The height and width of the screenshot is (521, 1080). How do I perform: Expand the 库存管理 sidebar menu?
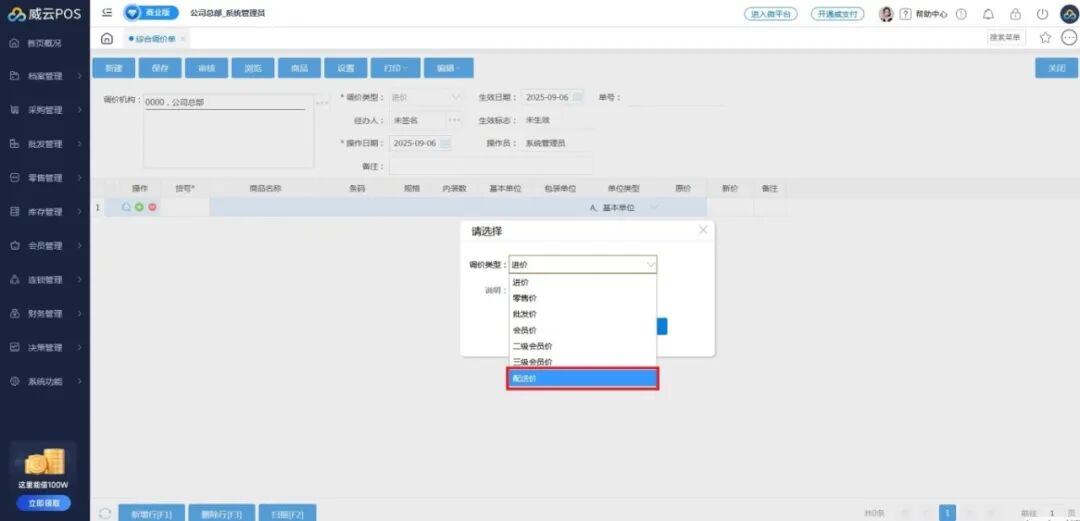(x=46, y=212)
